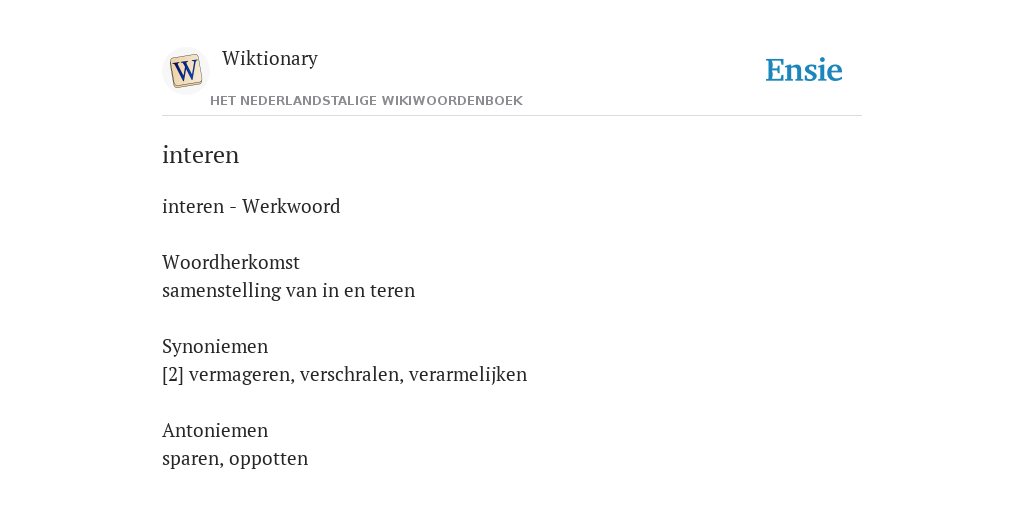Click the line interen - Werkwoord
1024x512 pixels.
tap(251, 206)
